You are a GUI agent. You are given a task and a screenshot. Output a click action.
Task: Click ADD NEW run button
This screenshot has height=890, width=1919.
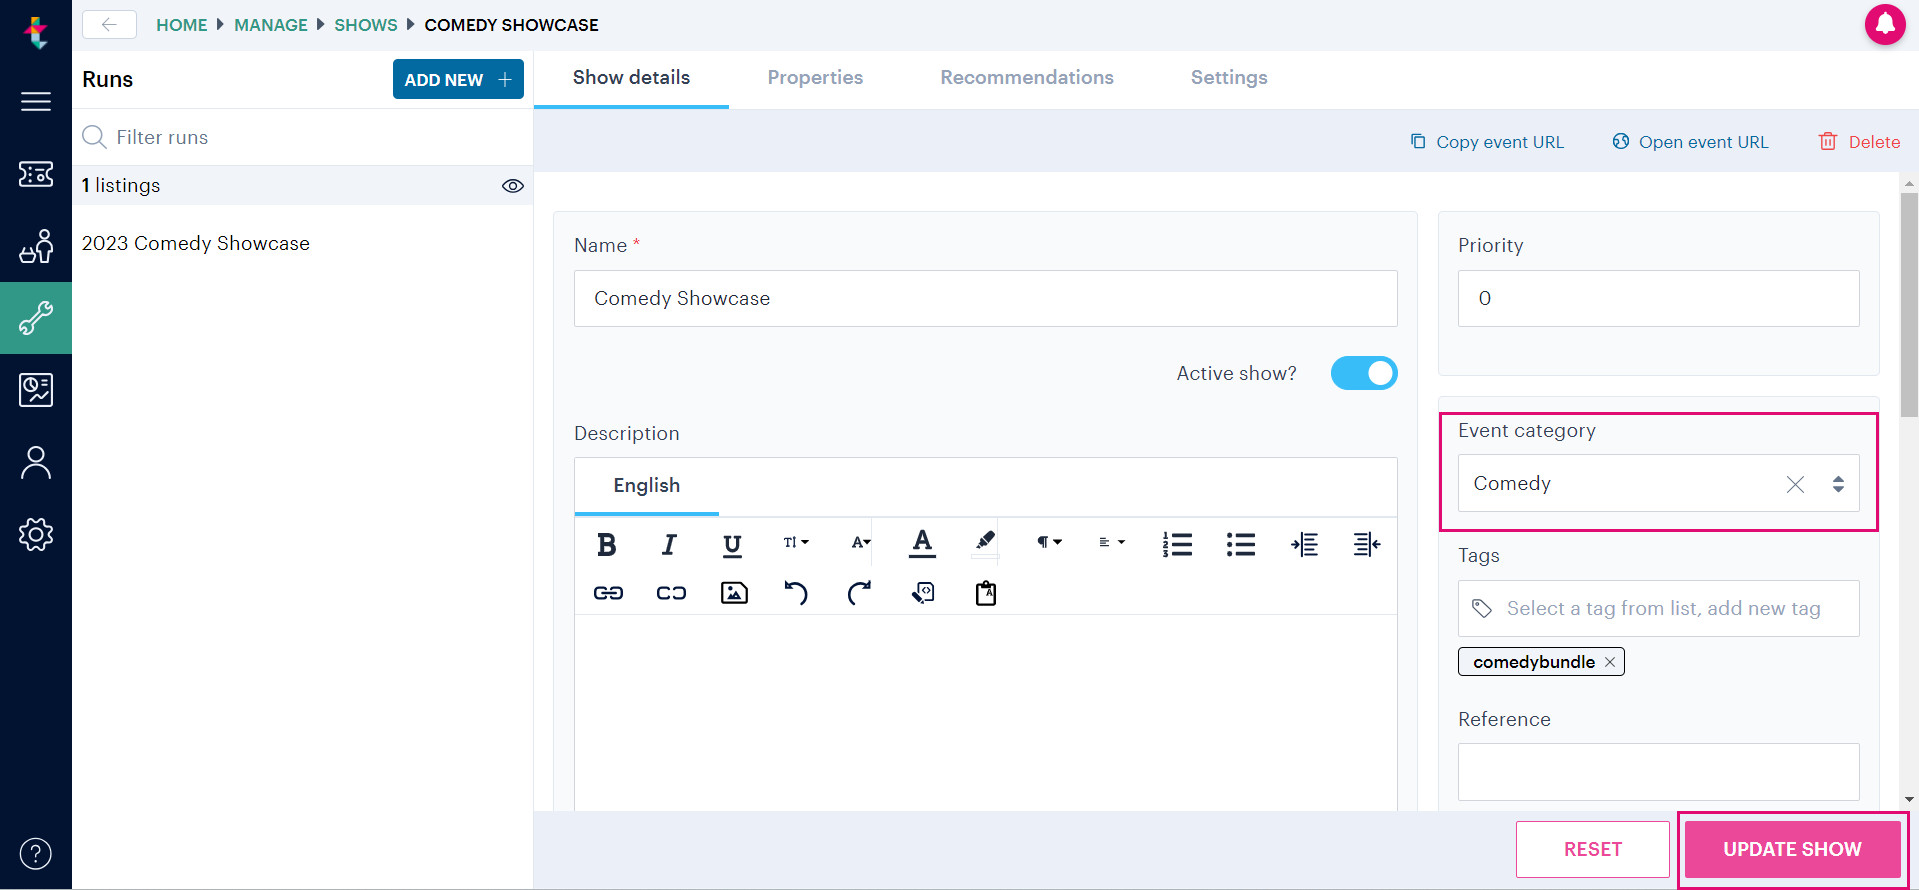click(458, 79)
